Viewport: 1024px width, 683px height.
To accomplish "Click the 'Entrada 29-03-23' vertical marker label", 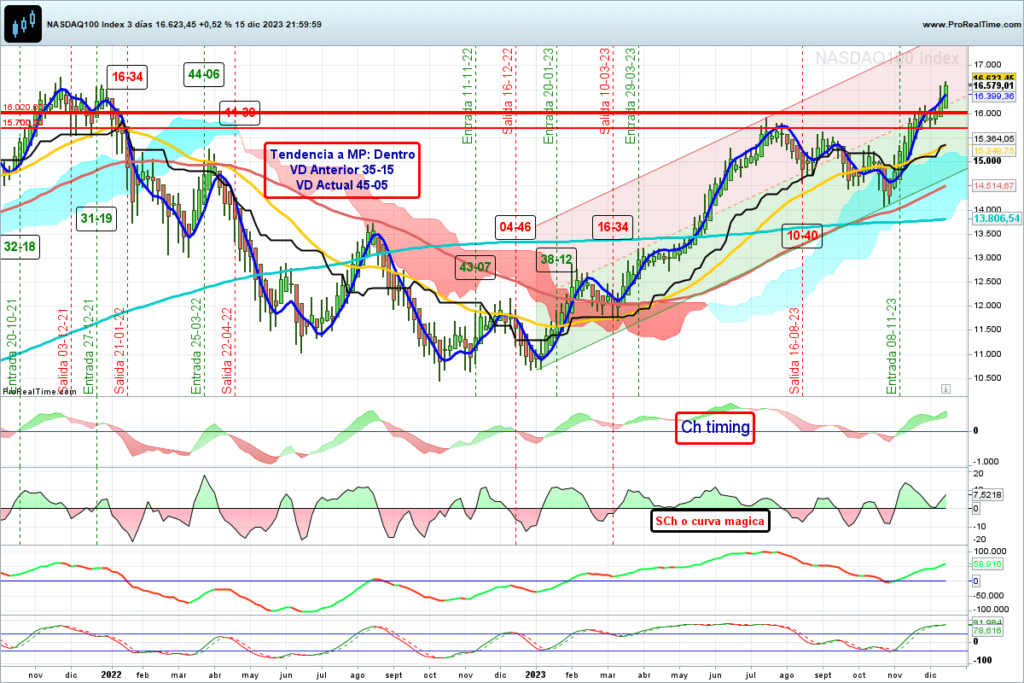I will (631, 95).
